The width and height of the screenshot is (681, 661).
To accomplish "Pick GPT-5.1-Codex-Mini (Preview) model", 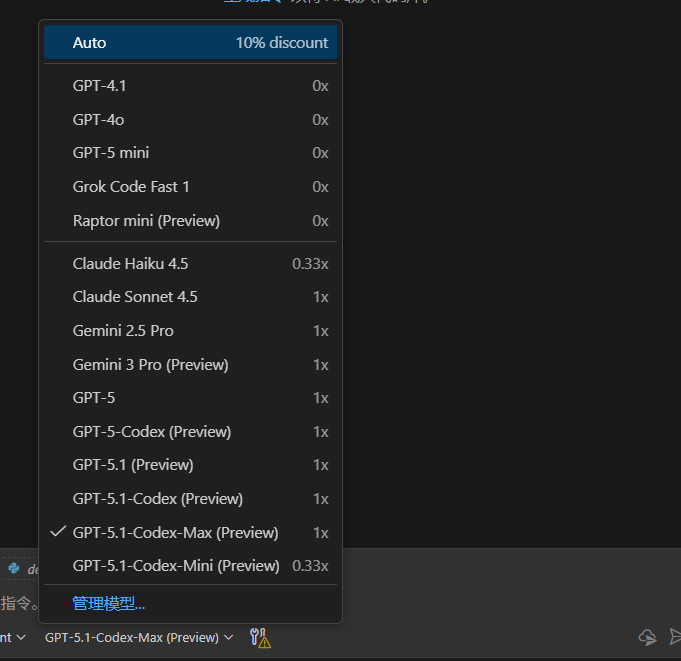I will pyautogui.click(x=190, y=566).
